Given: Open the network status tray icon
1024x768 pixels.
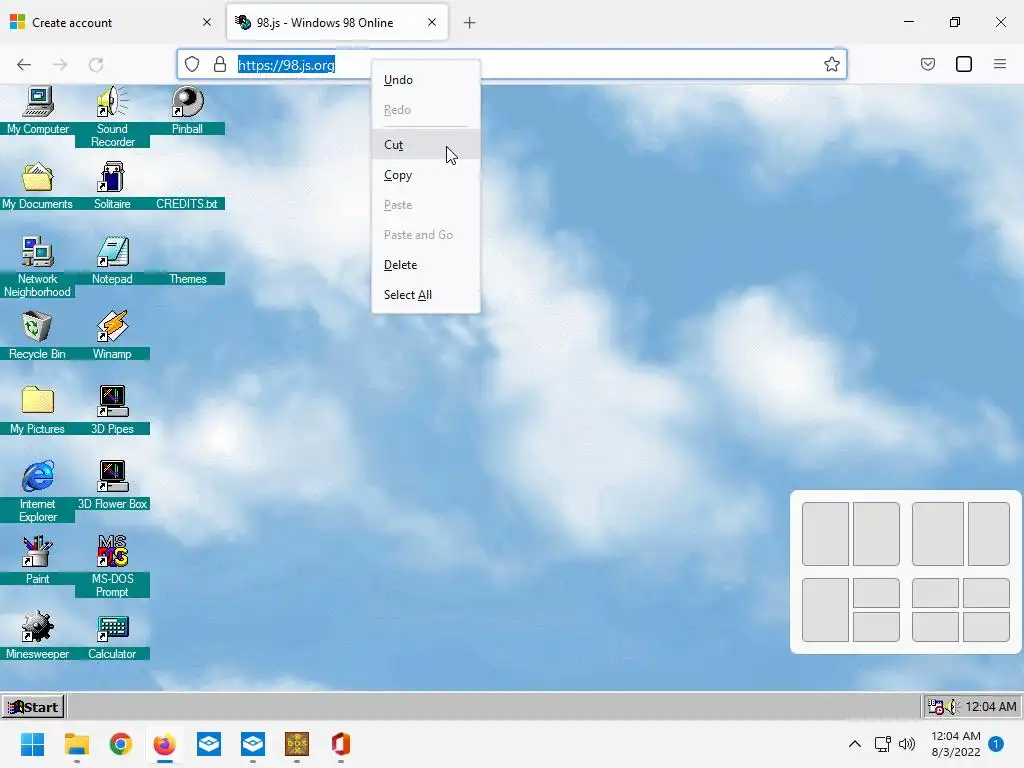Looking at the screenshot, I should pos(883,744).
